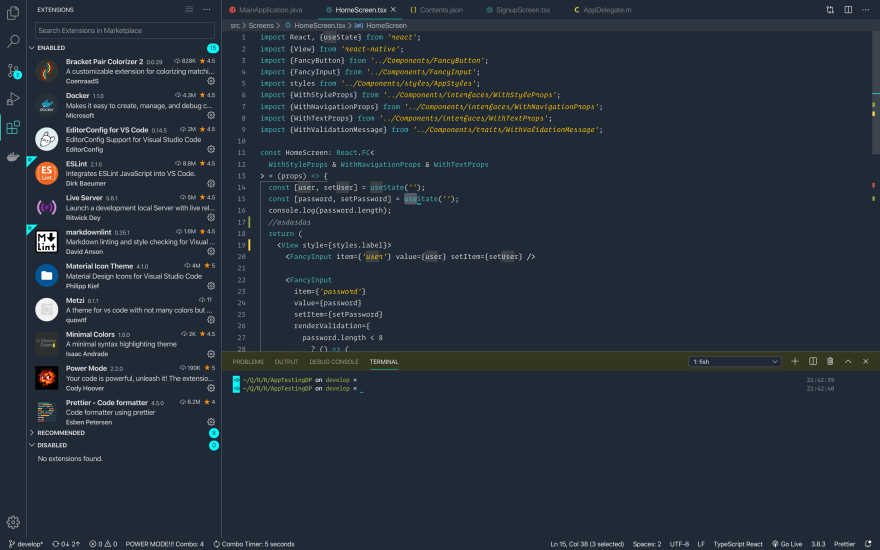Image resolution: width=880 pixels, height=550 pixels.
Task: Open gear settings for Docker extension
Action: [211, 115]
